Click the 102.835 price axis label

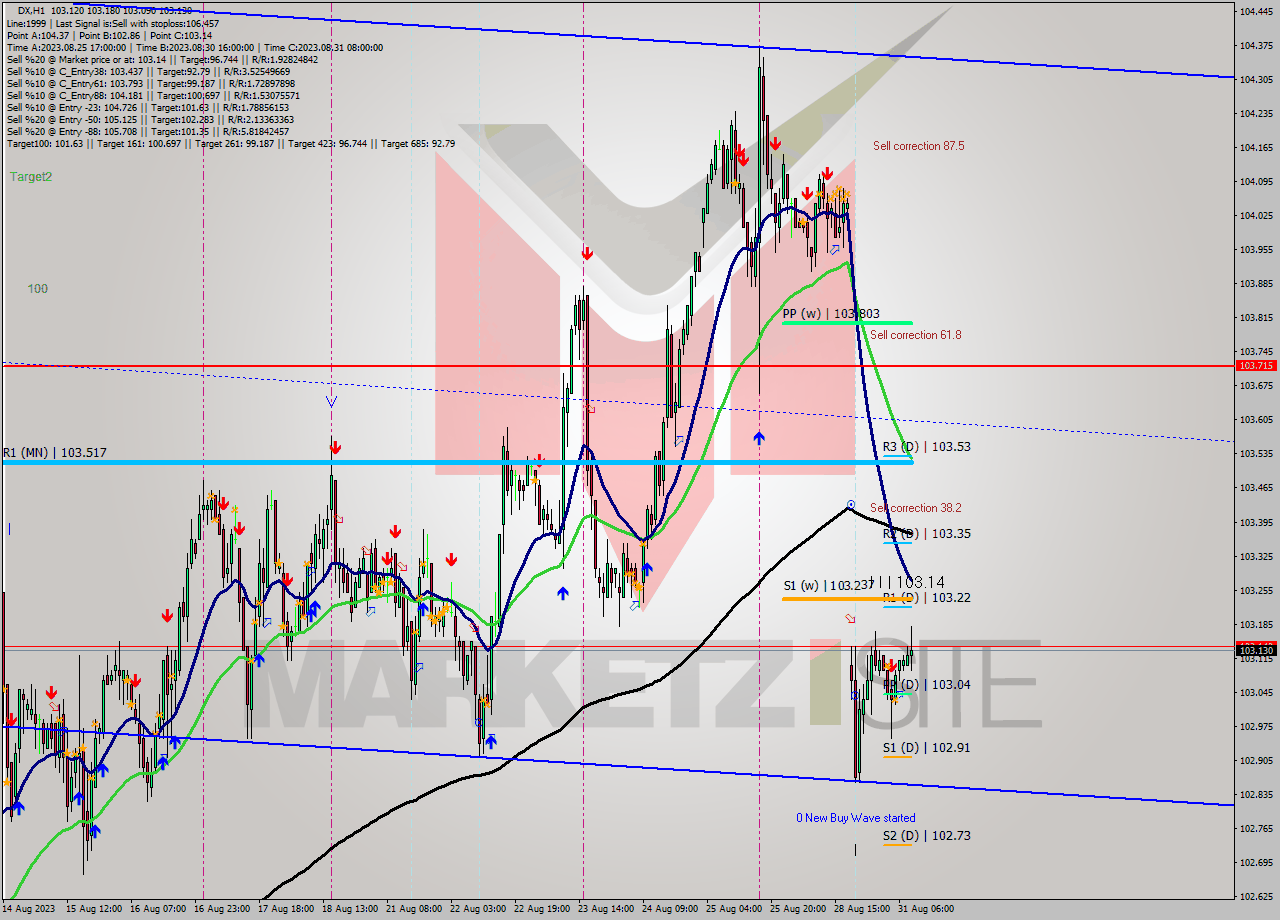[1256, 794]
